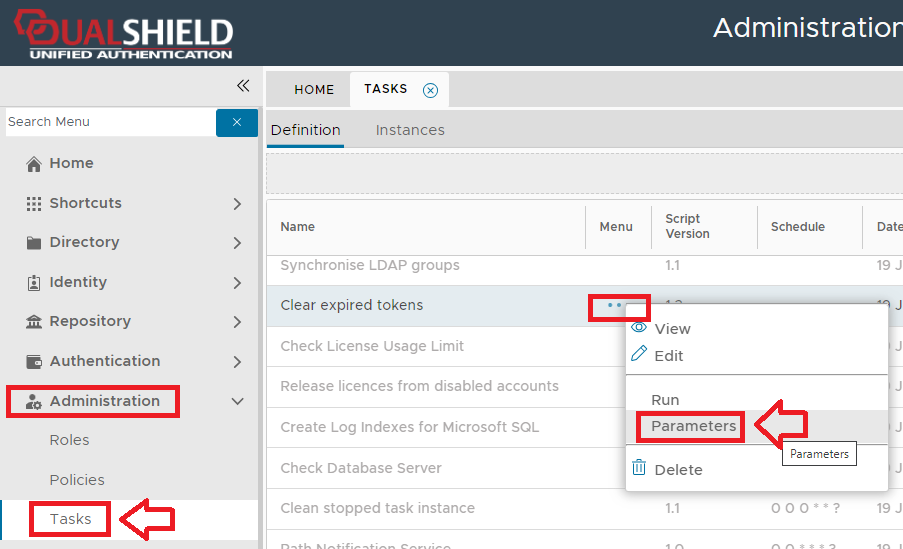Click Delete in the context menu

click(x=678, y=470)
